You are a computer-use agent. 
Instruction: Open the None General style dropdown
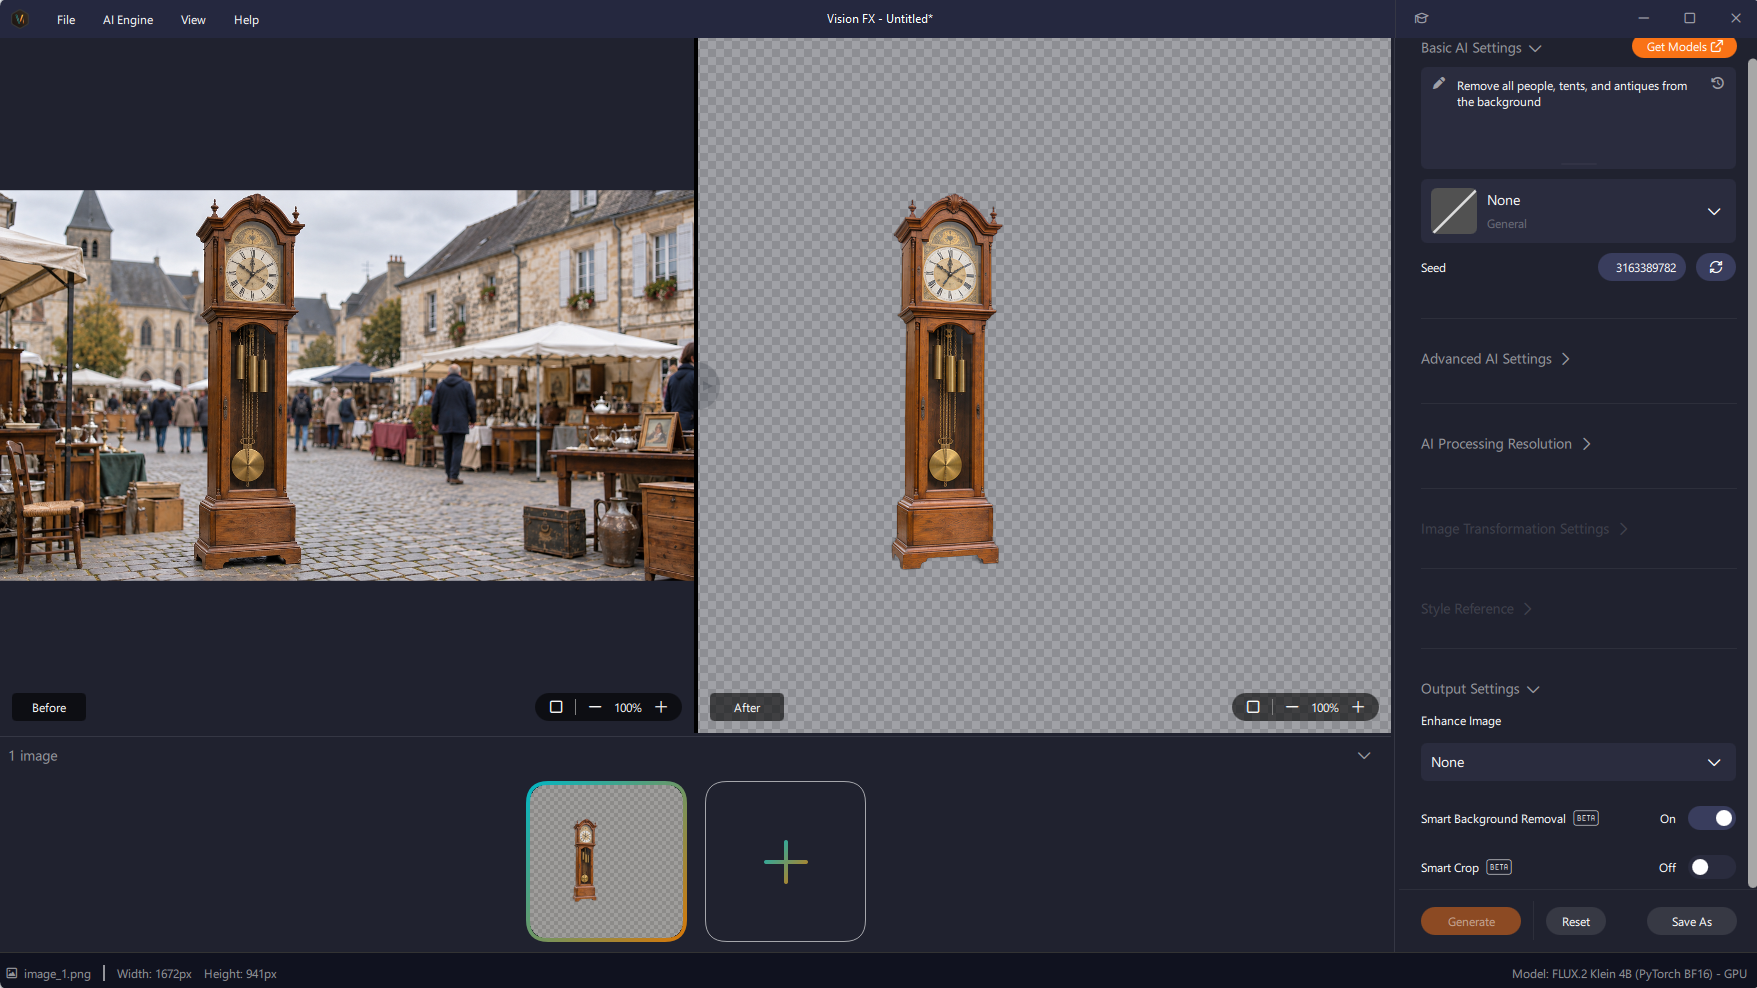(1578, 211)
